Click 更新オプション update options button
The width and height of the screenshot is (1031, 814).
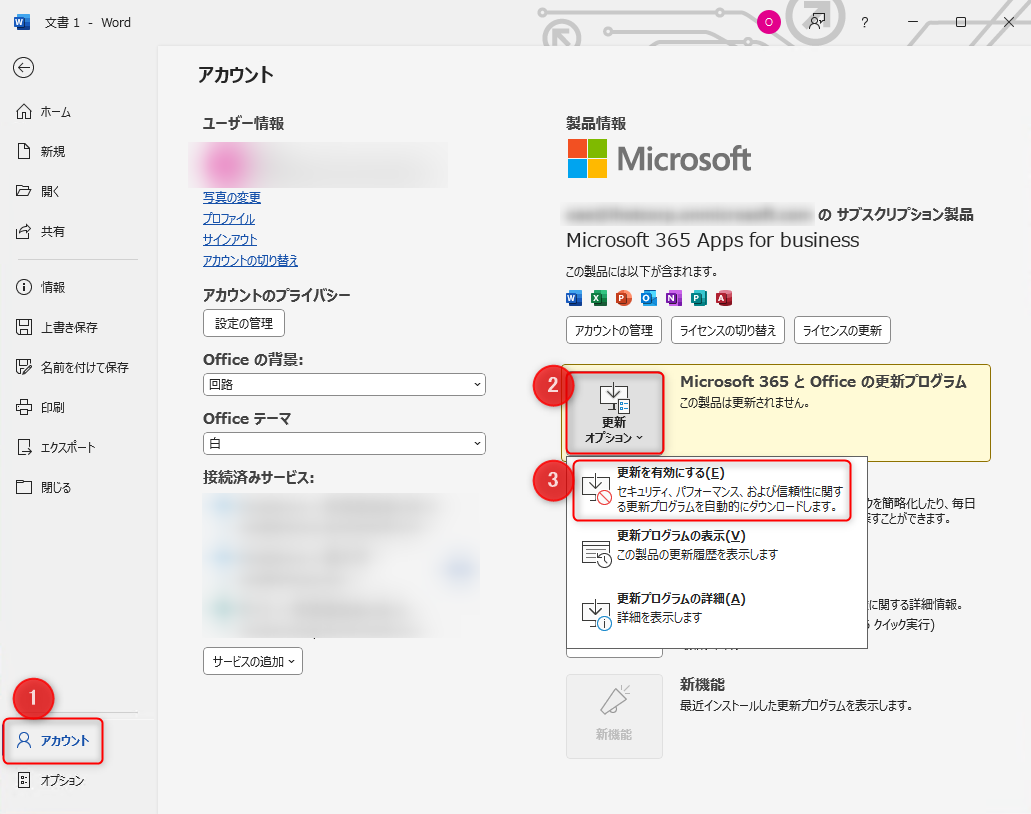coord(614,413)
